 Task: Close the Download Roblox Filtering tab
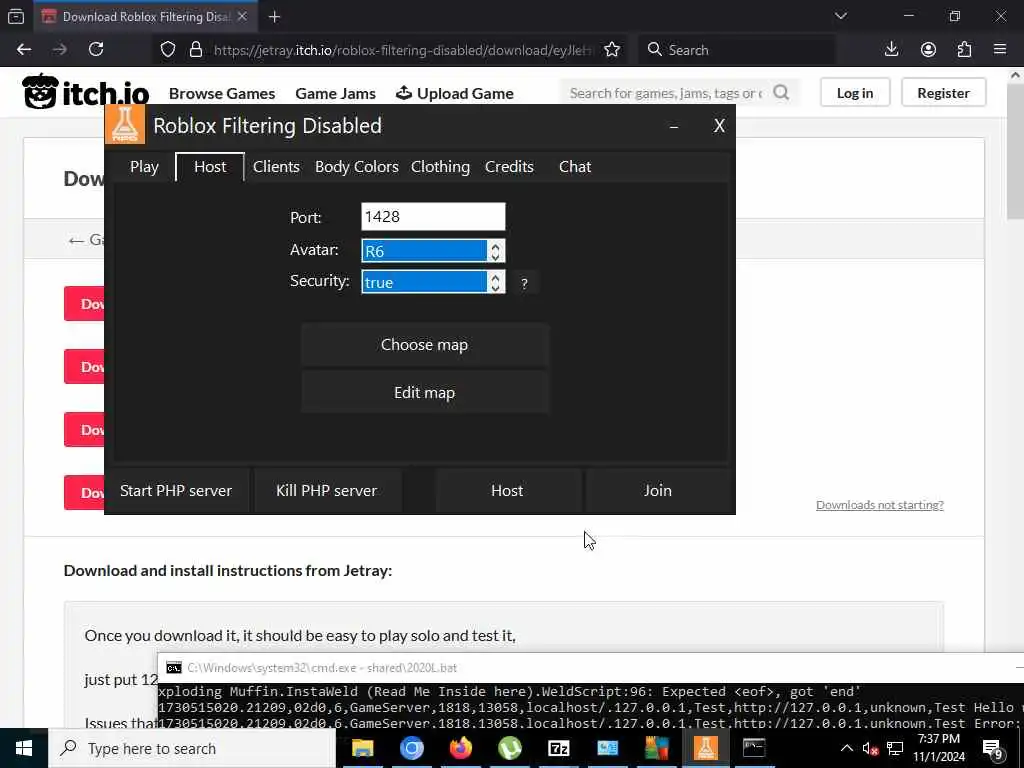[x=242, y=17]
